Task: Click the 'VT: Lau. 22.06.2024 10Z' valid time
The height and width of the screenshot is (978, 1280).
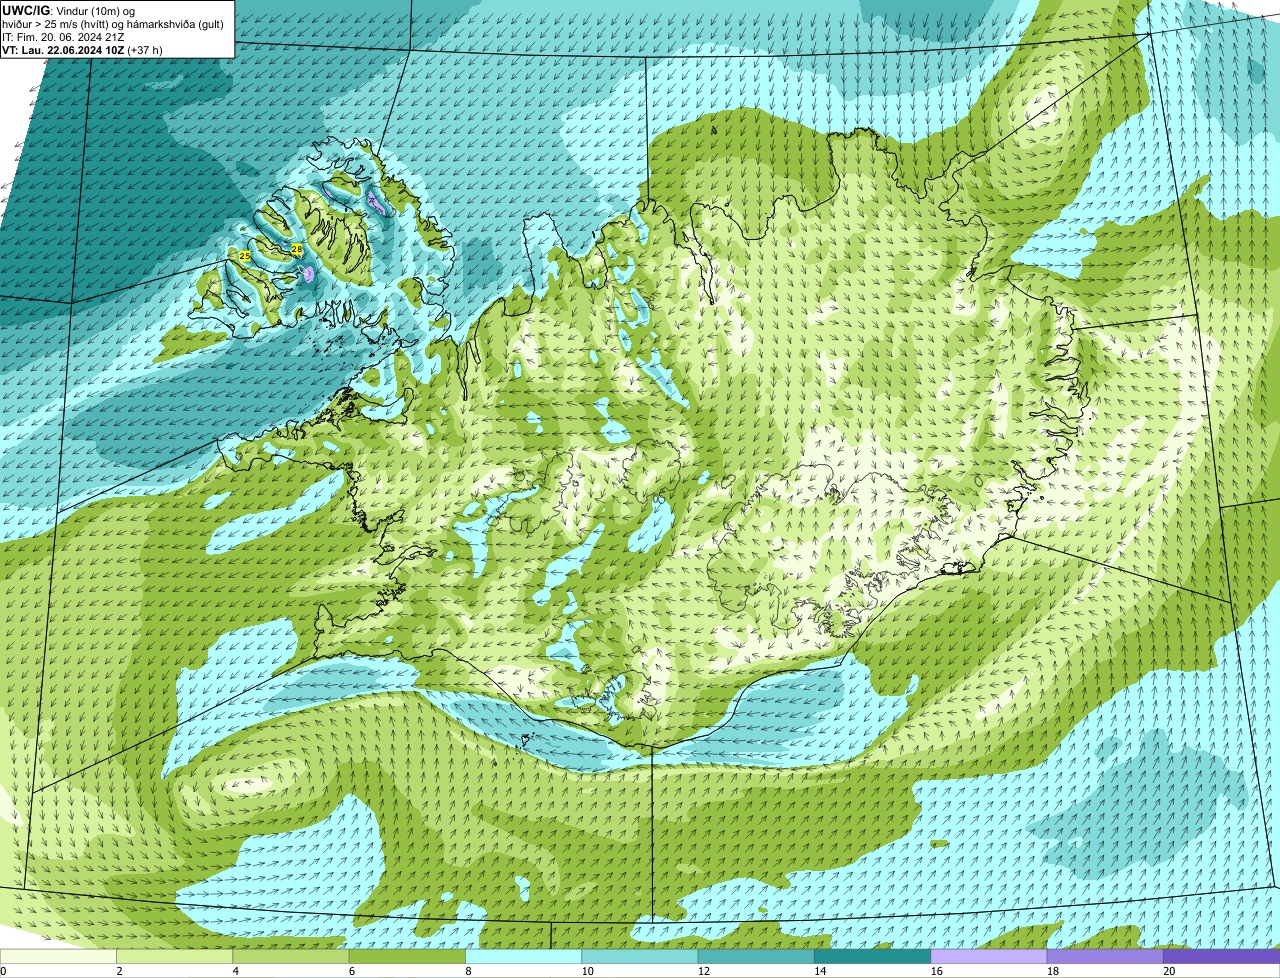Action: tap(62, 49)
